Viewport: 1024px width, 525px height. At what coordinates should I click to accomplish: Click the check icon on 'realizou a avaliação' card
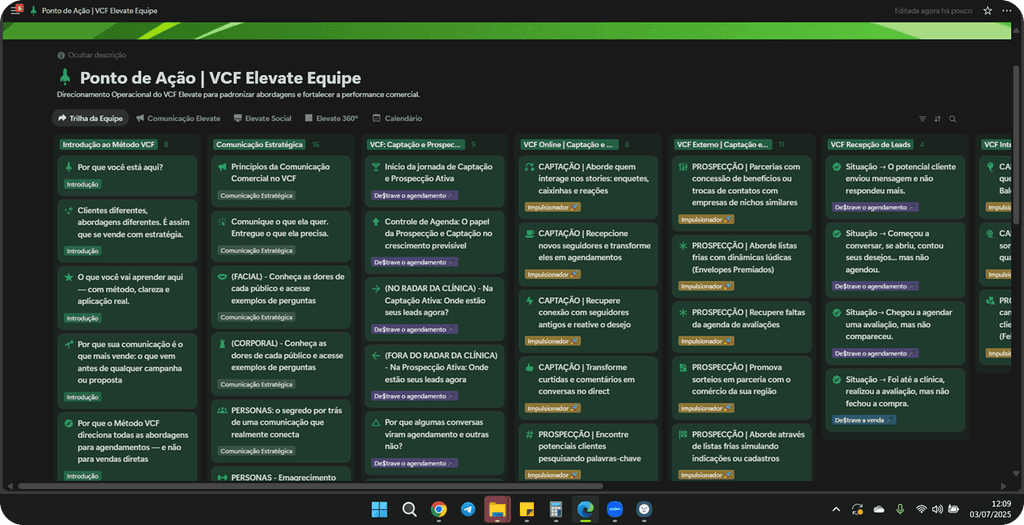837,379
